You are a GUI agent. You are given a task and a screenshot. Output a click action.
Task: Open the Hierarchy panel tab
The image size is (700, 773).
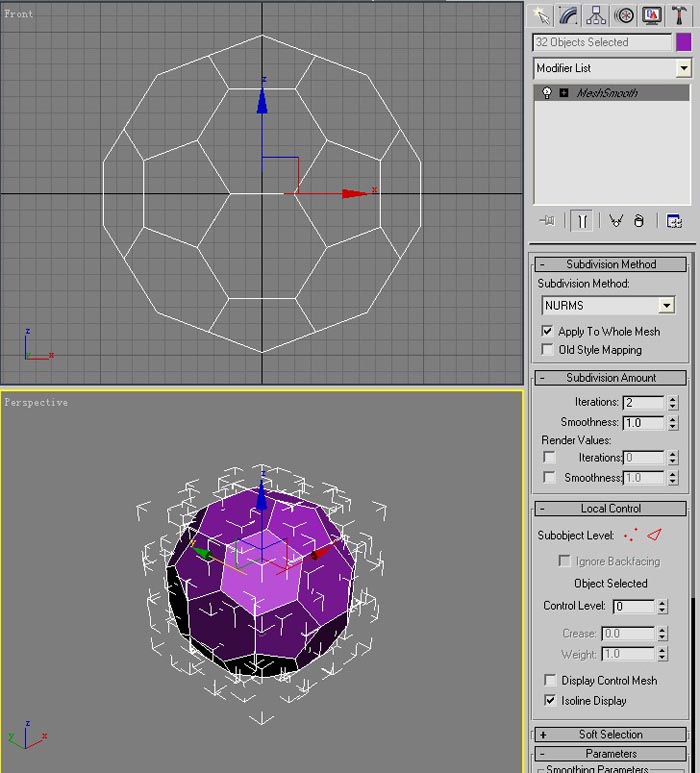(596, 15)
